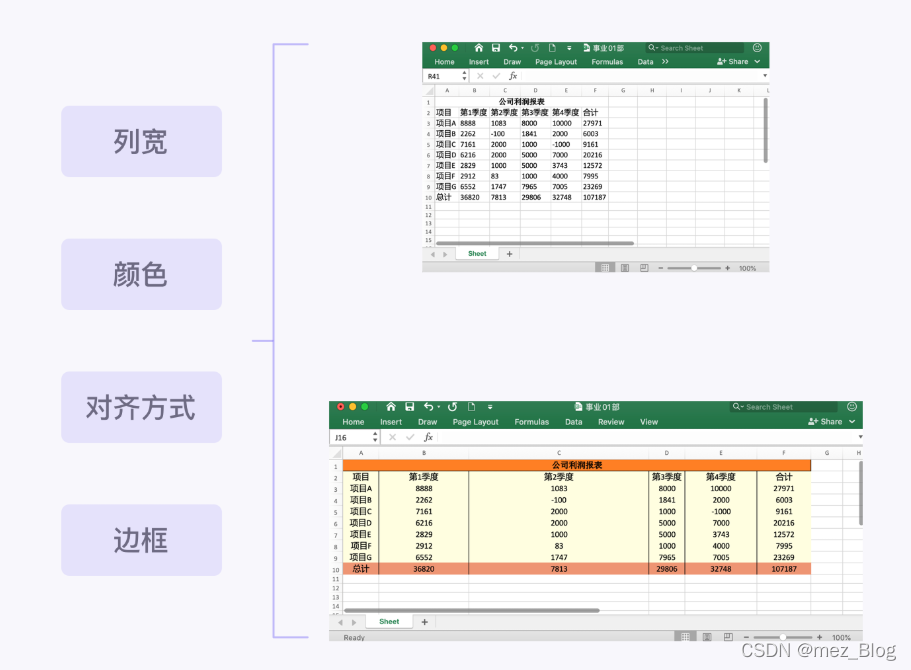The height and width of the screenshot is (670, 911).
Task: Select the Page Layout view icon in statusbar
Action: coord(708,636)
